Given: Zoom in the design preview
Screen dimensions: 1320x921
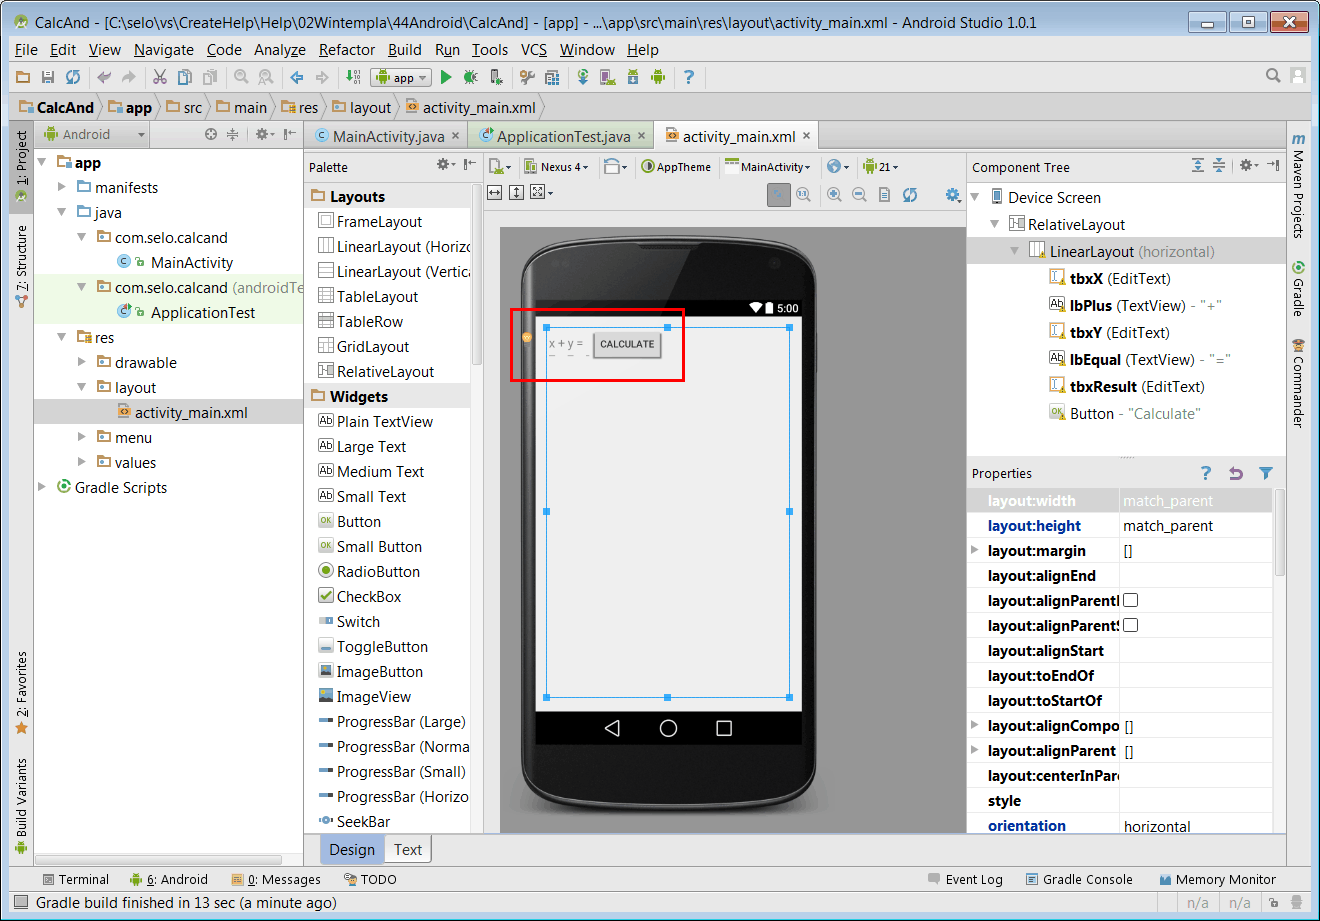Looking at the screenshot, I should (834, 195).
